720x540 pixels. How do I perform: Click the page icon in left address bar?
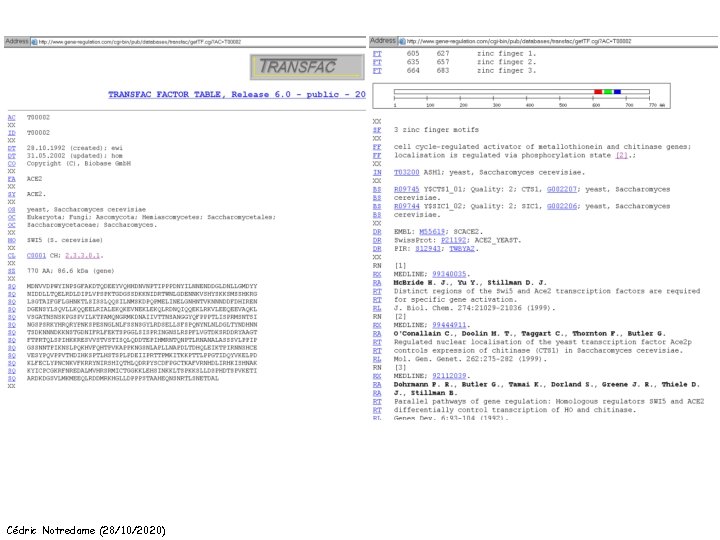click(x=34, y=42)
